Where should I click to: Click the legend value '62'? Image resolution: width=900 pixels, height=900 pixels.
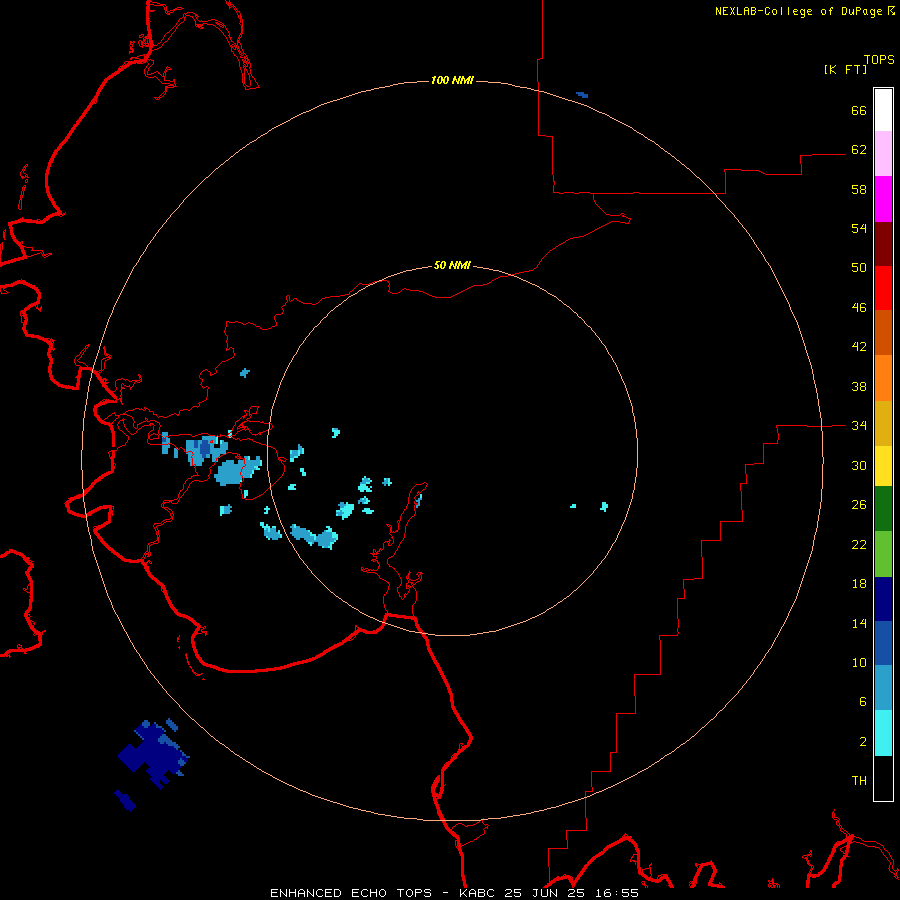pos(859,149)
